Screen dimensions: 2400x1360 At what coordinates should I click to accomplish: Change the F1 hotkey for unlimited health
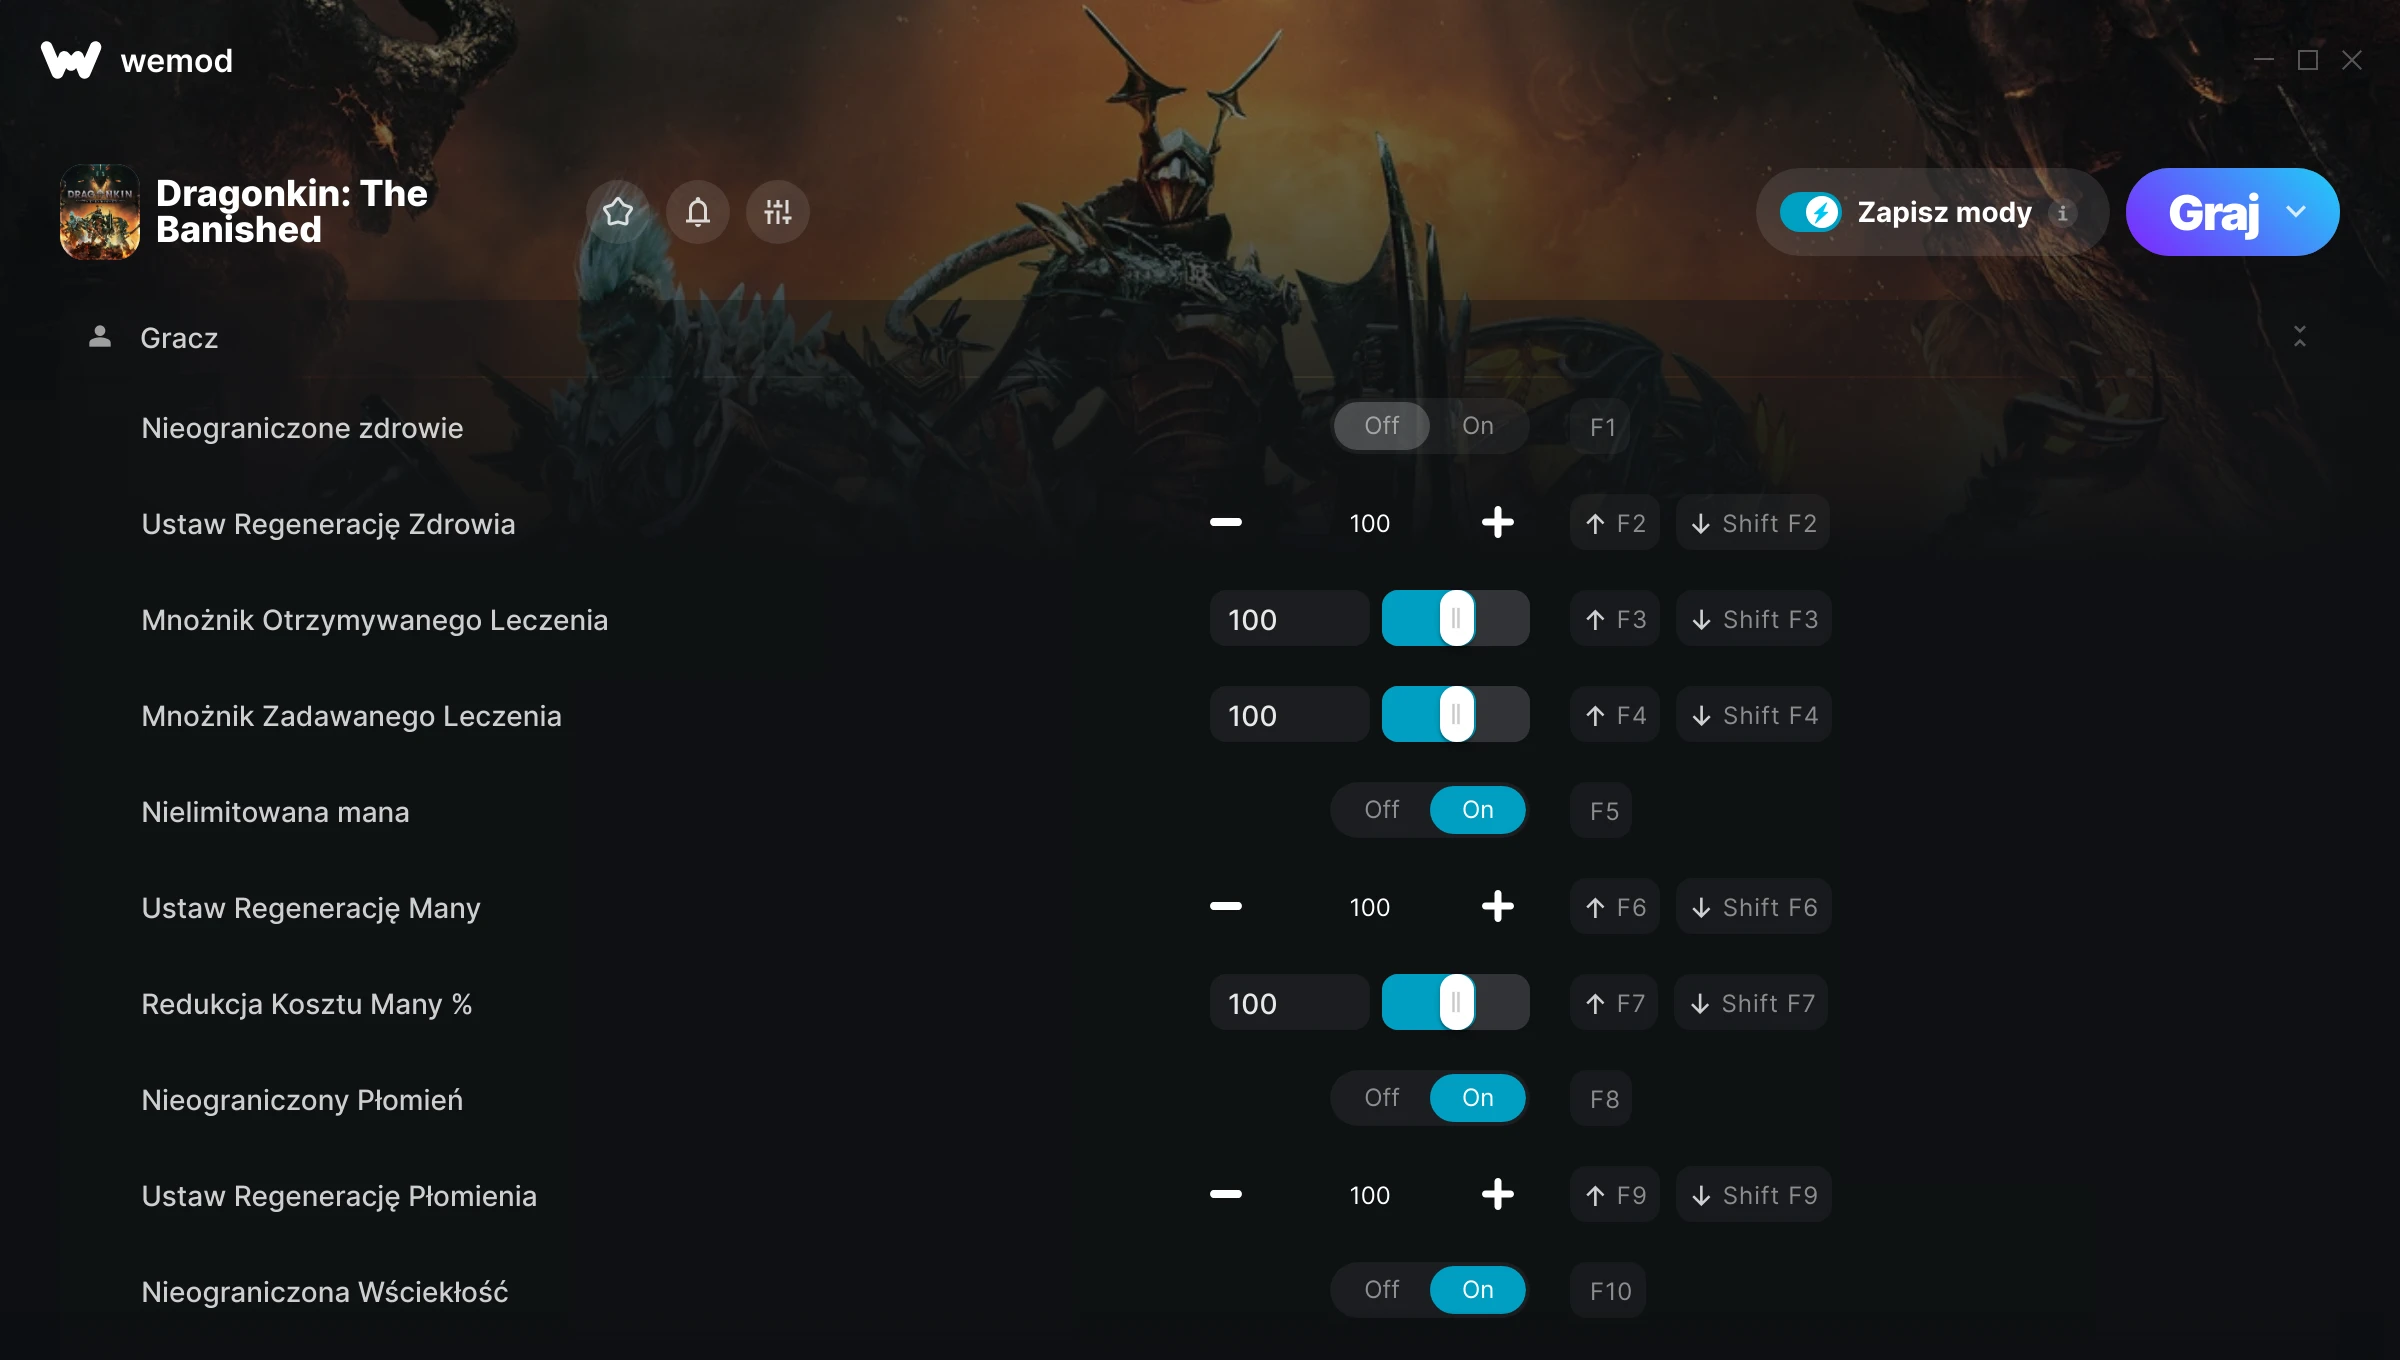tap(1603, 427)
